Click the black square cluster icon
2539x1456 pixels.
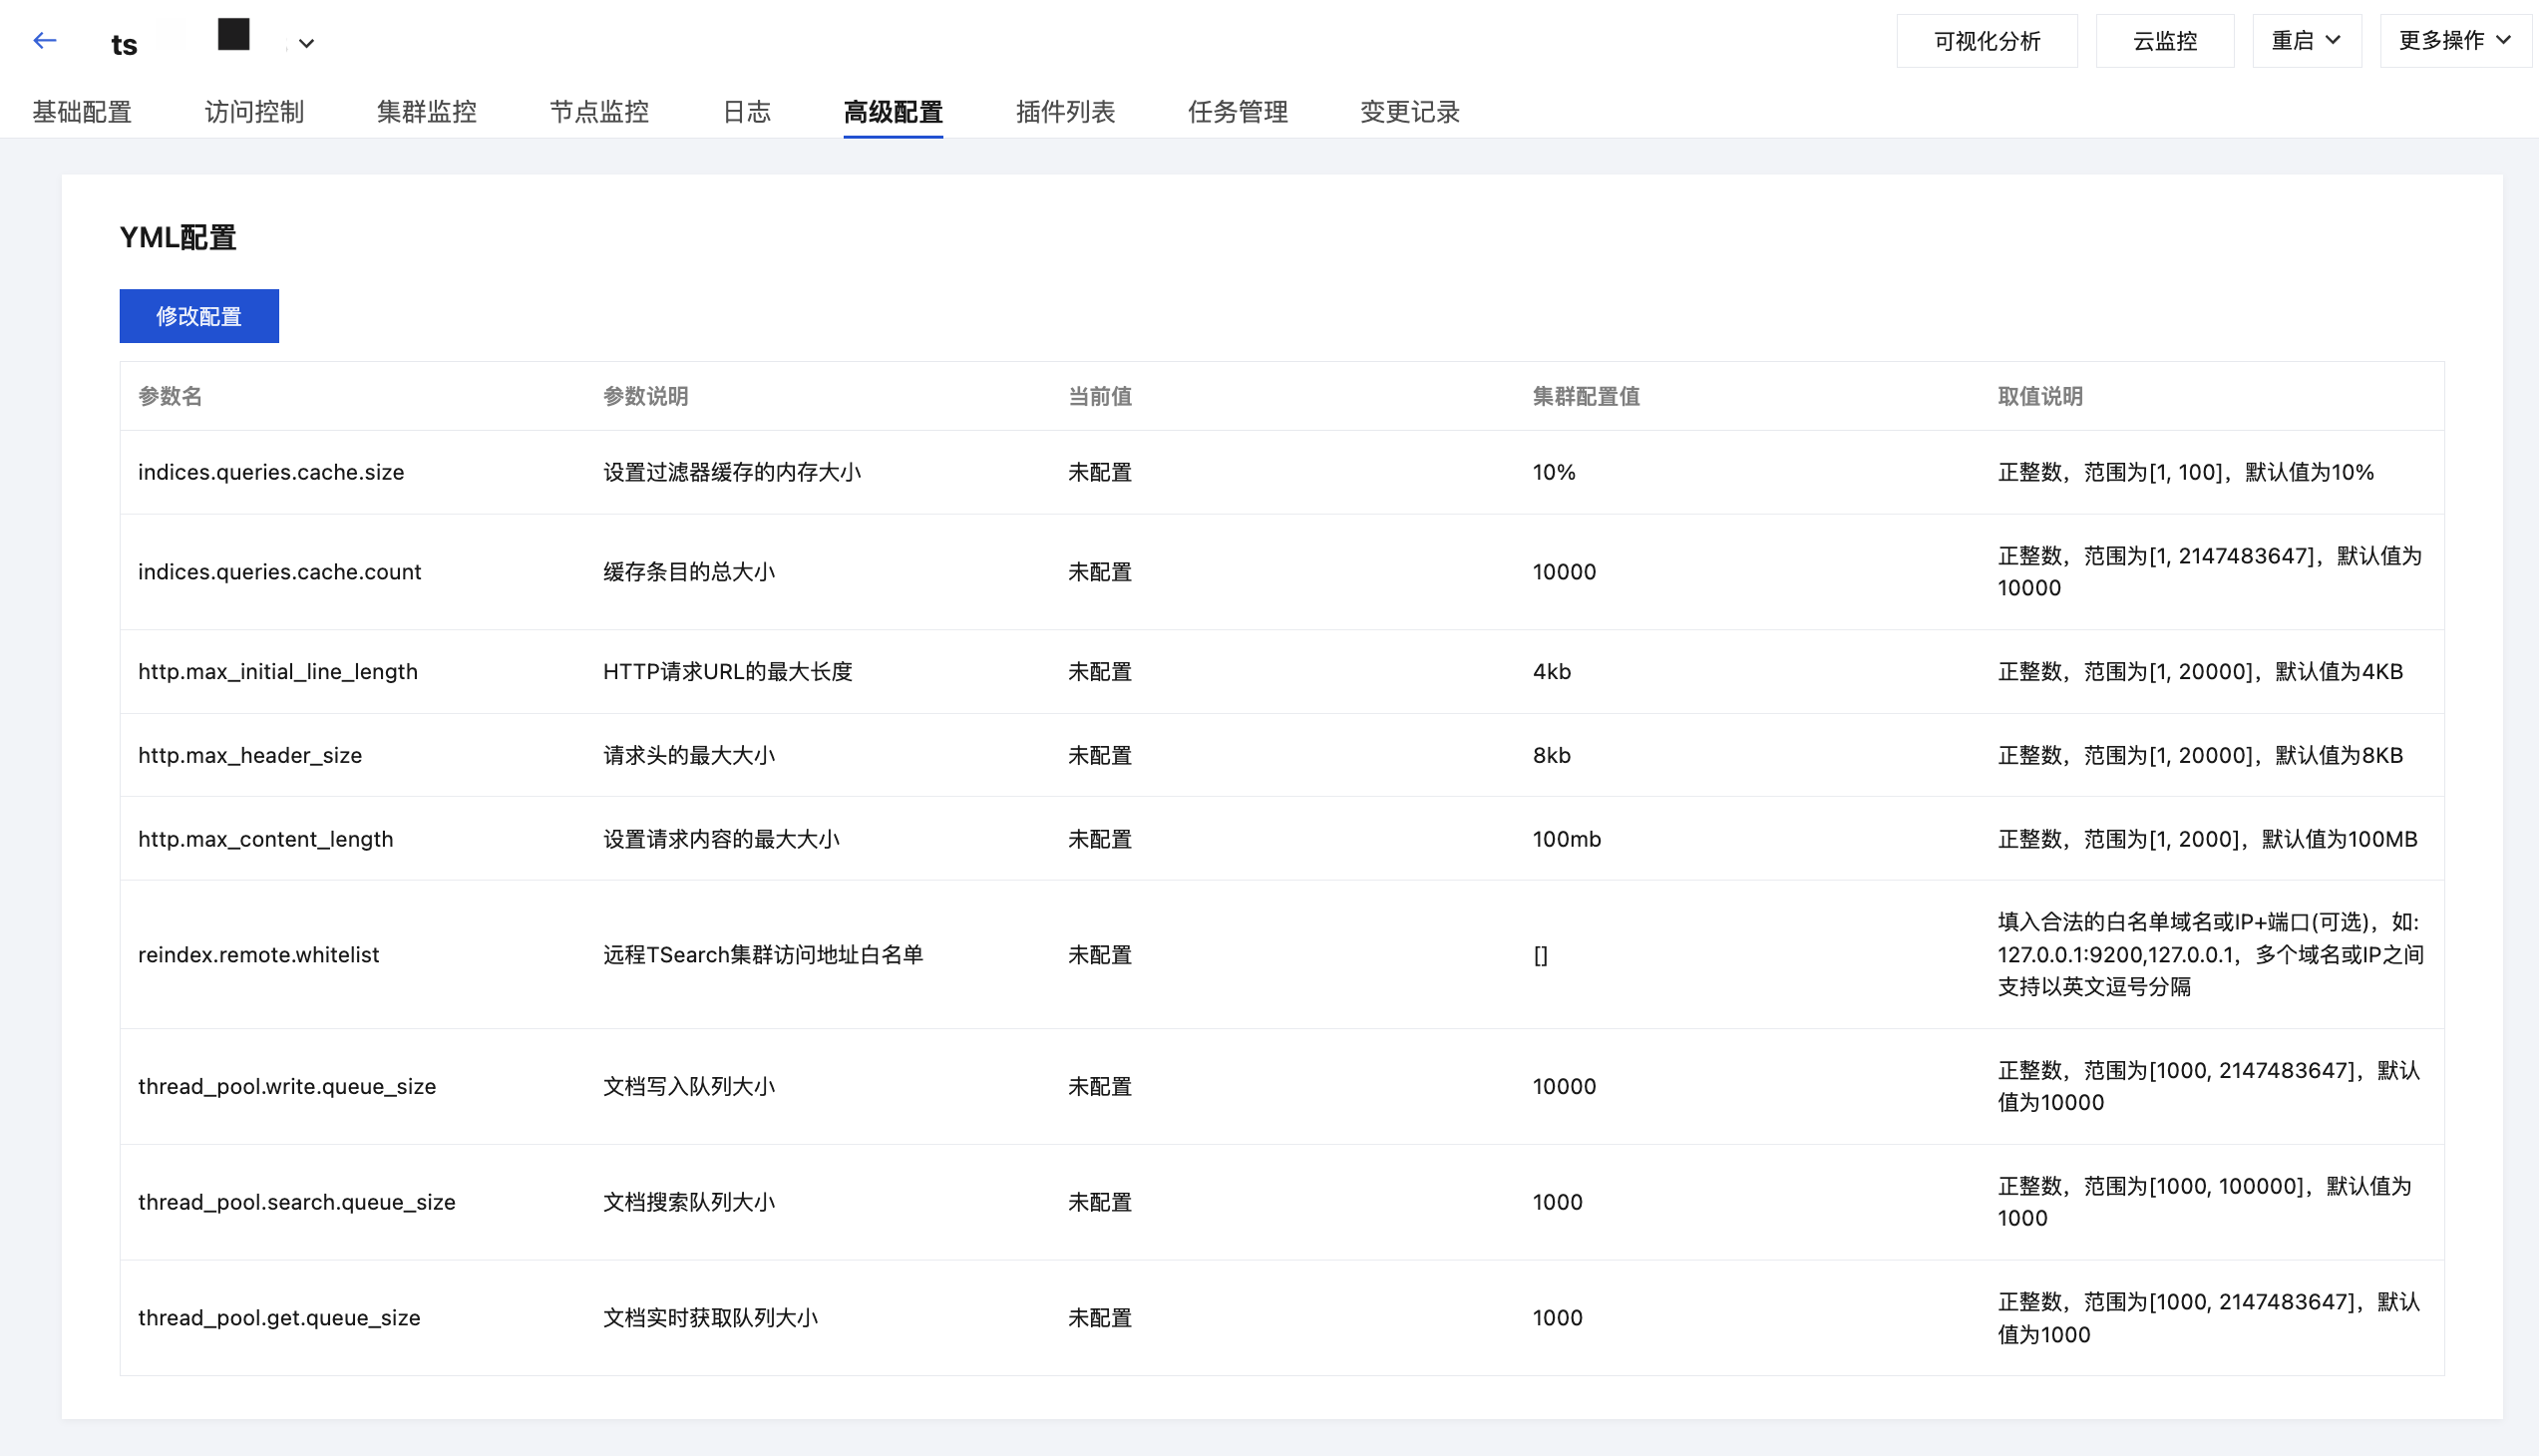coord(233,34)
